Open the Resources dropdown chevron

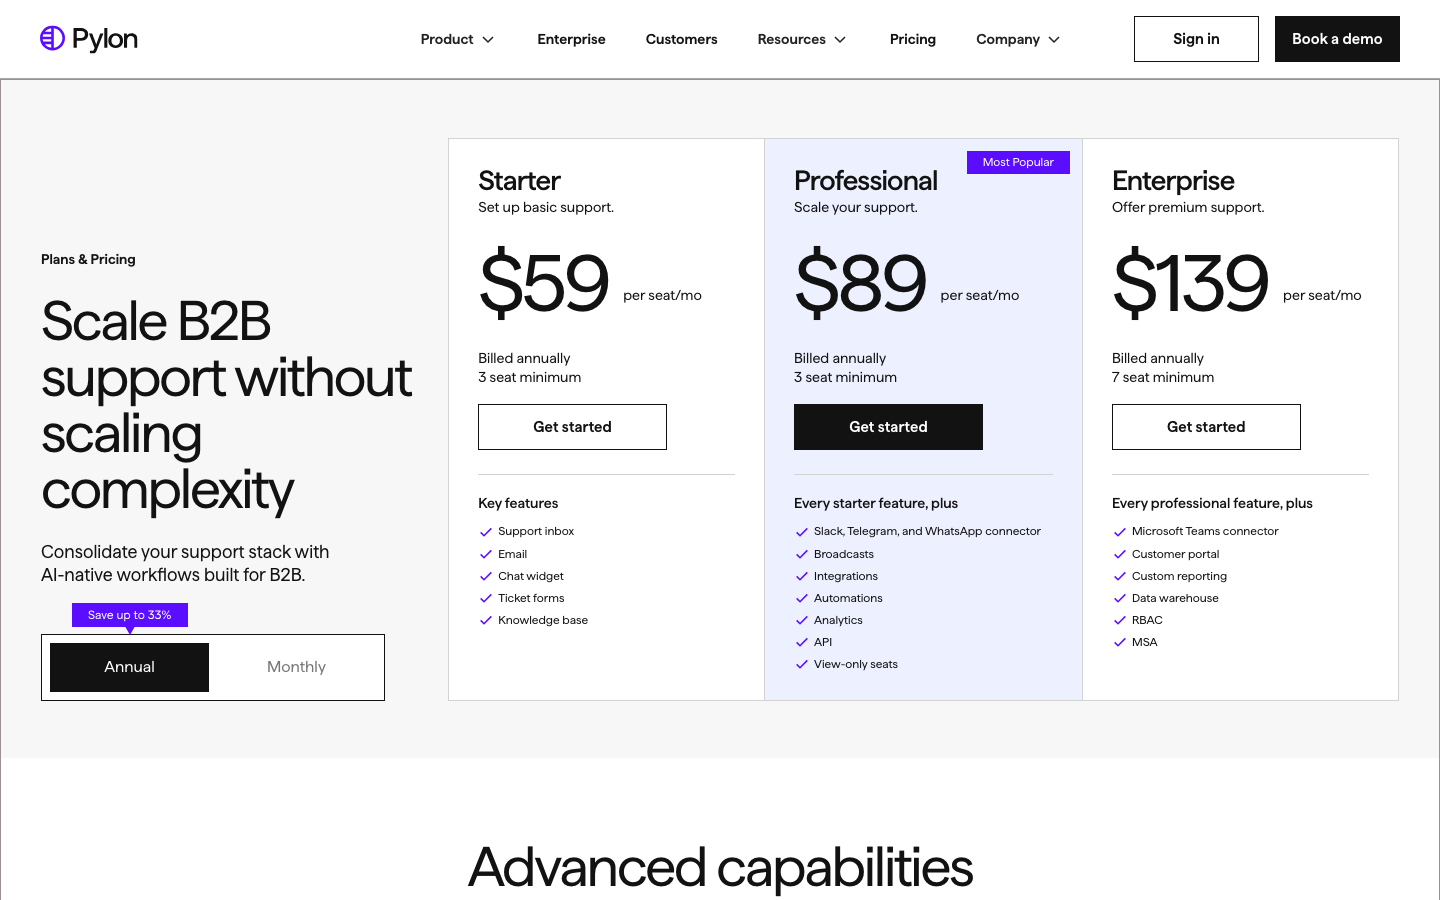coord(840,39)
